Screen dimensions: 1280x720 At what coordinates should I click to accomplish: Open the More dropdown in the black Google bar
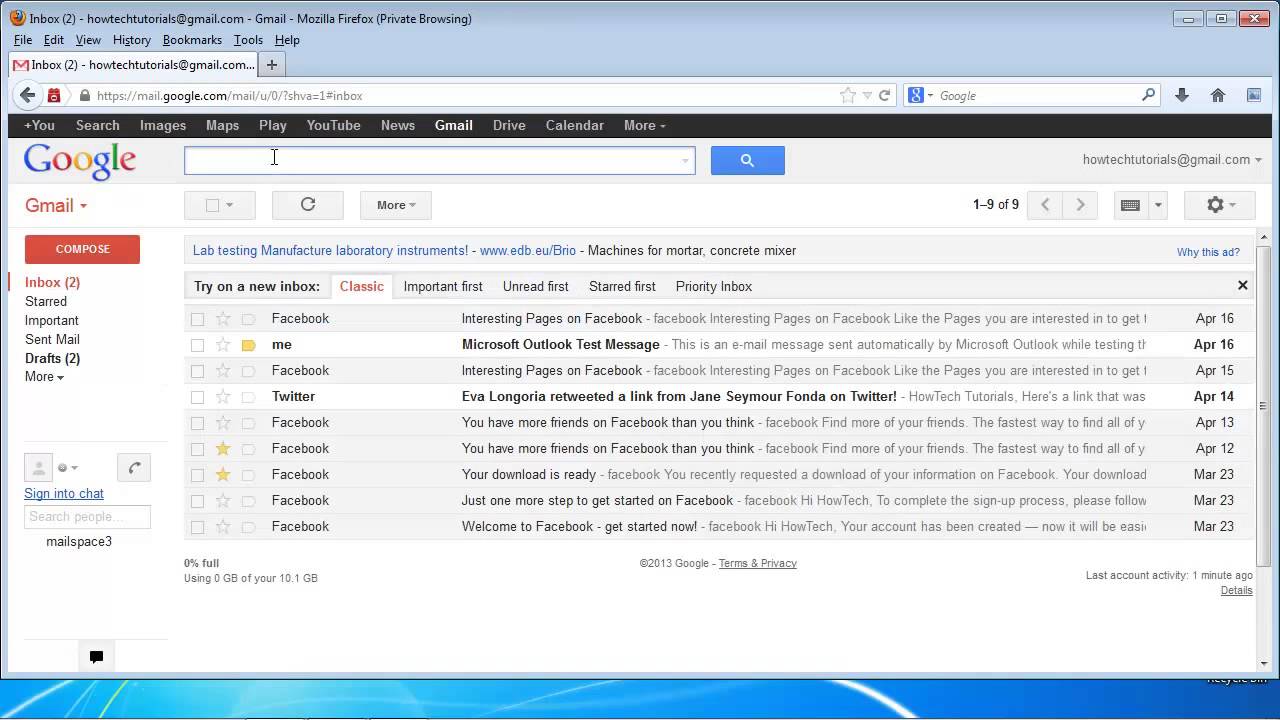[644, 125]
